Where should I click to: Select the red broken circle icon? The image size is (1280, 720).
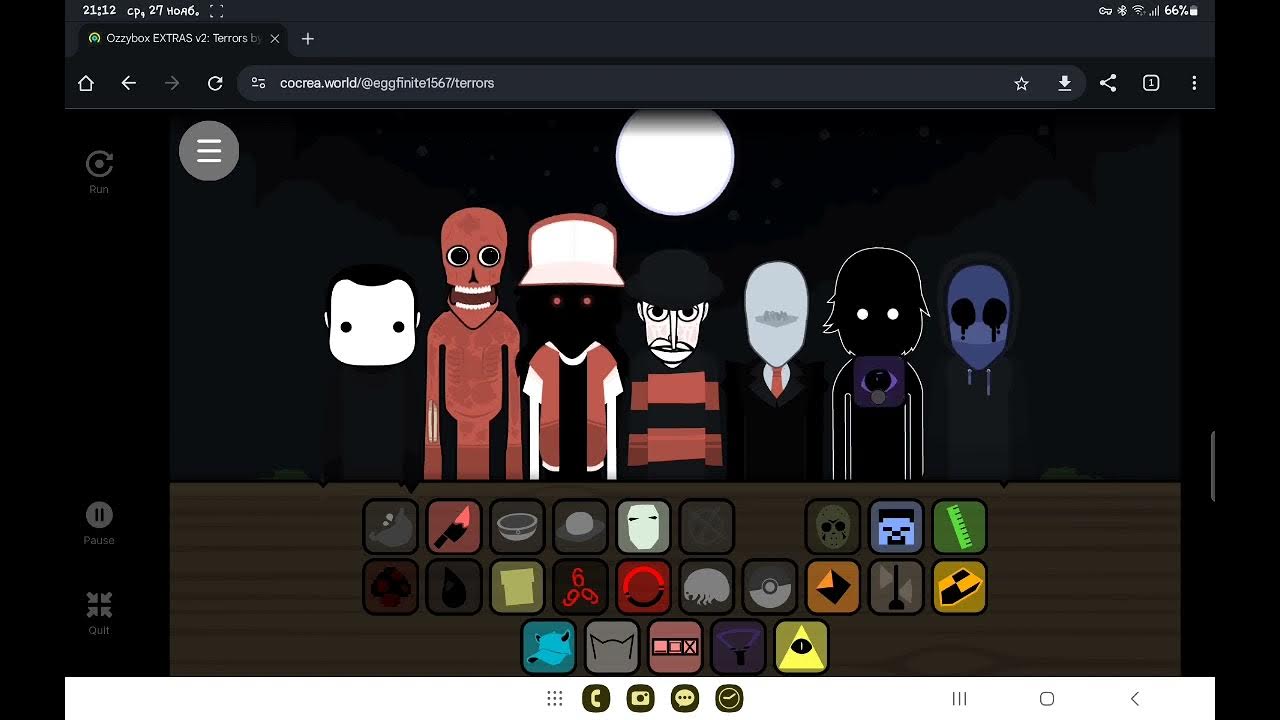643,587
